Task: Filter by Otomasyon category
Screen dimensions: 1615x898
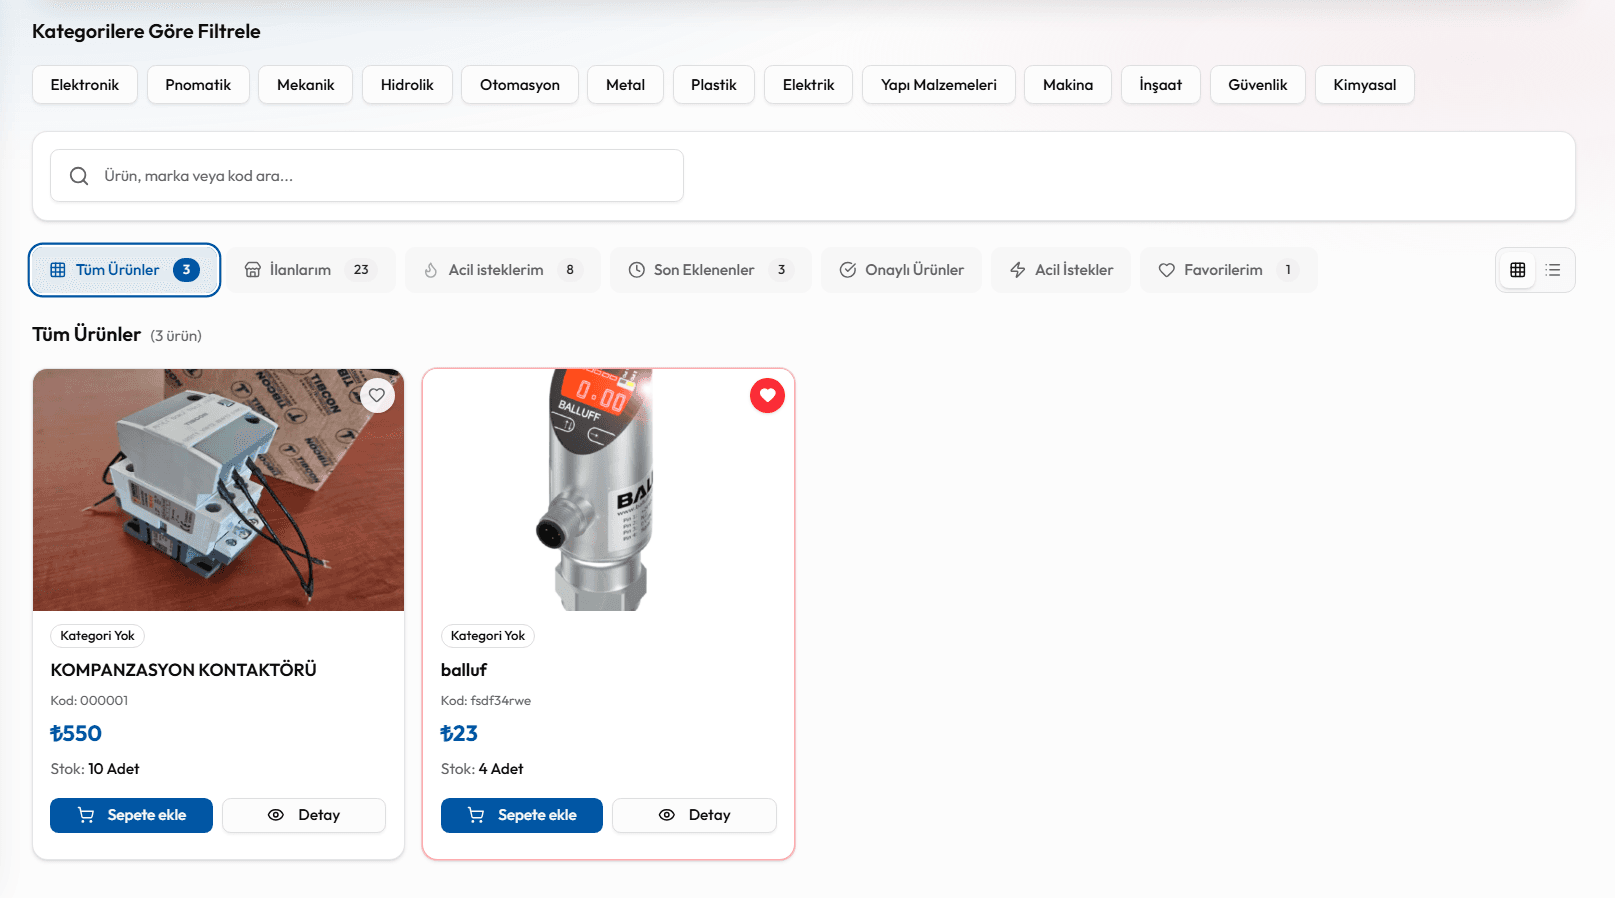Action: pos(520,85)
